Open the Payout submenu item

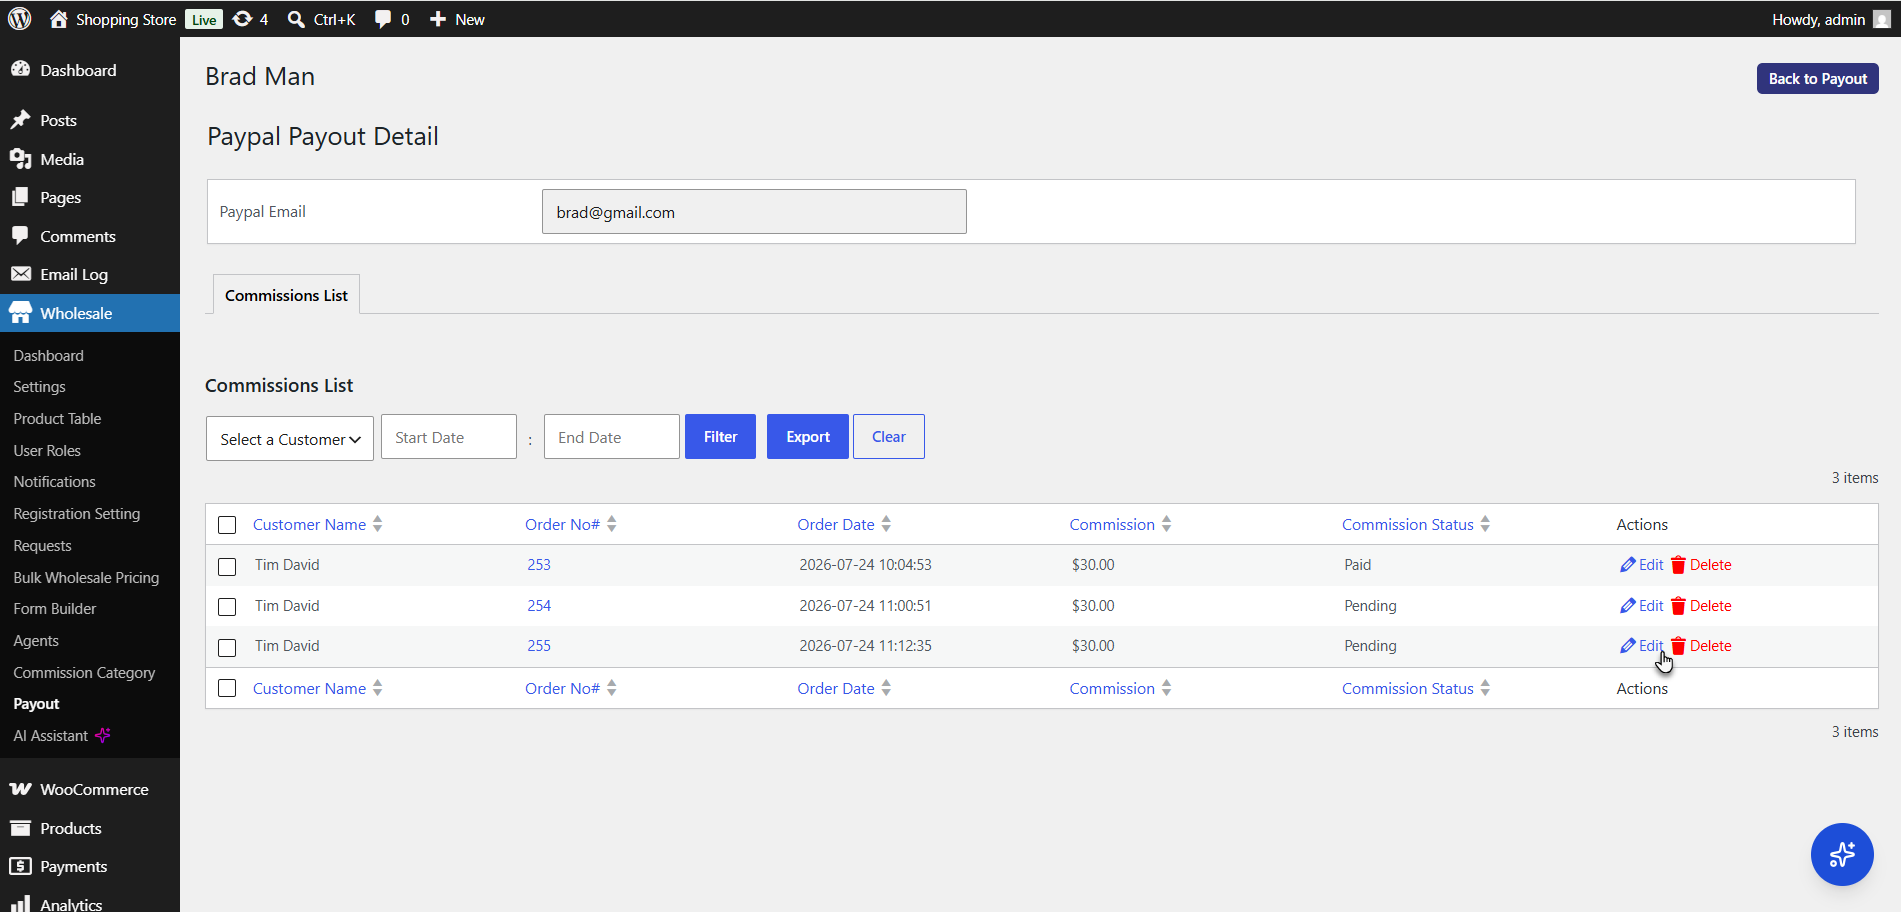(36, 704)
